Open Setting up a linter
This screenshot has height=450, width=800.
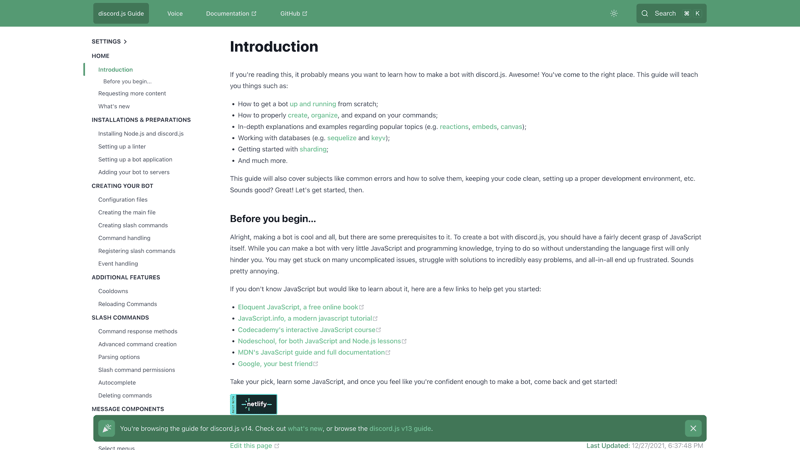[122, 146]
